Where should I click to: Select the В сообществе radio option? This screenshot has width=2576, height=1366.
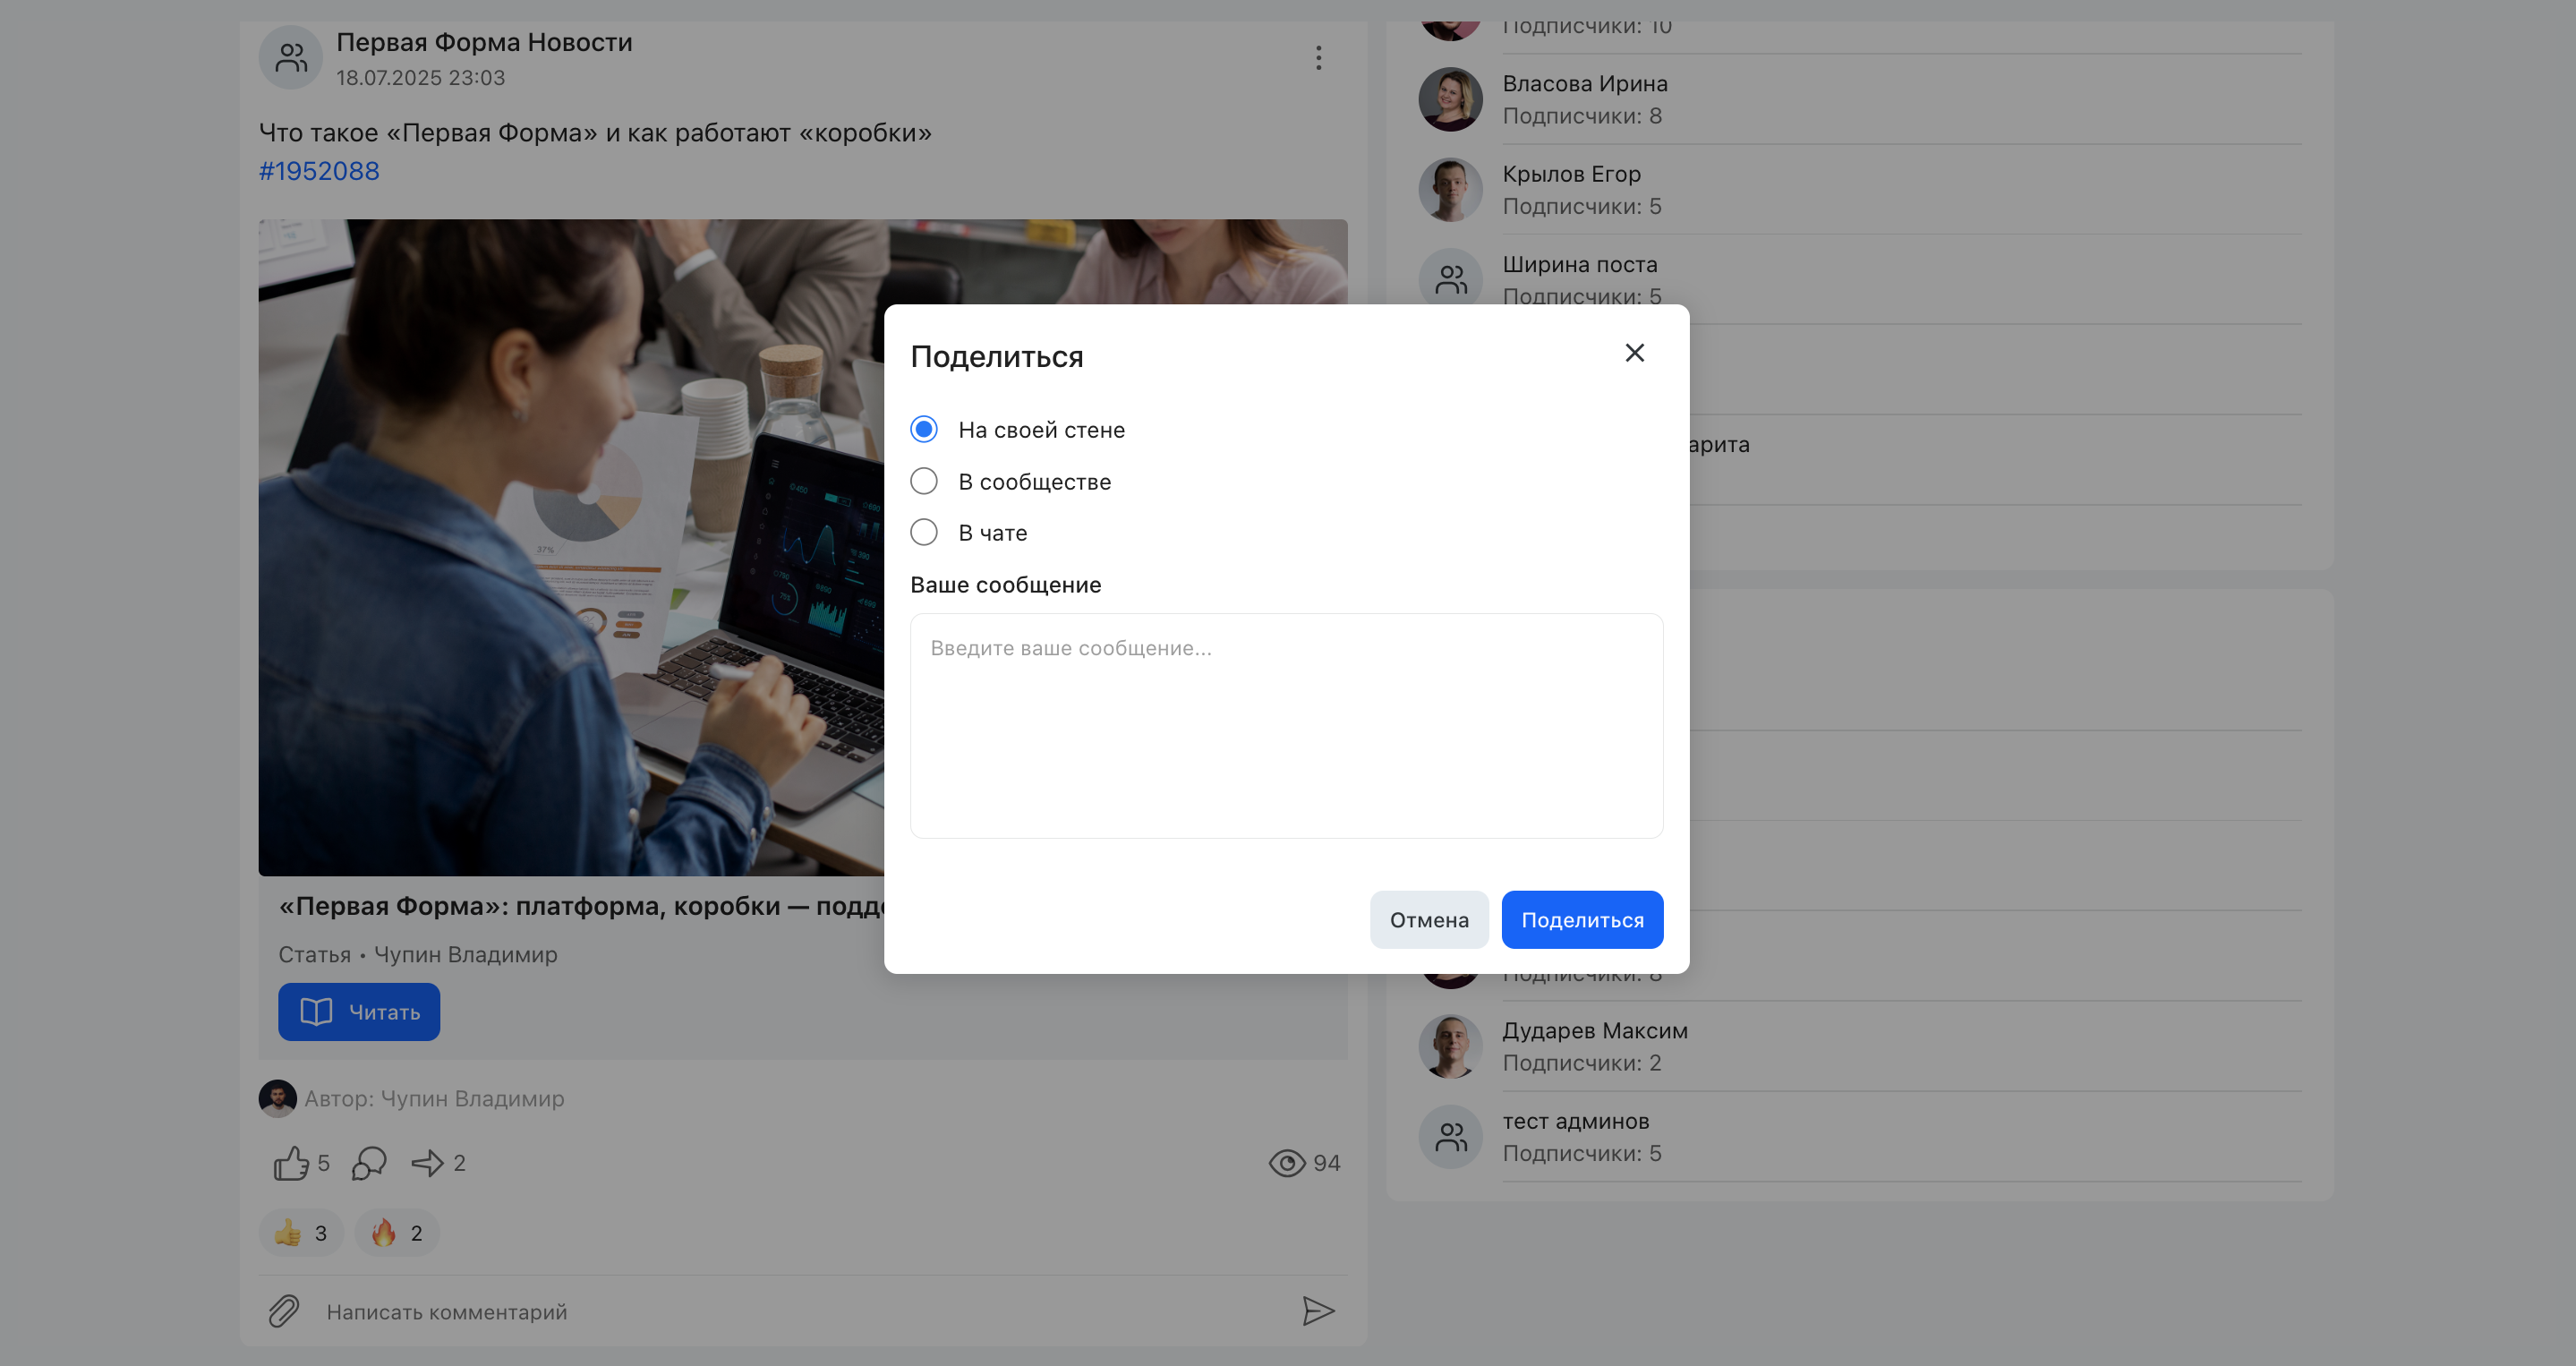[924, 481]
